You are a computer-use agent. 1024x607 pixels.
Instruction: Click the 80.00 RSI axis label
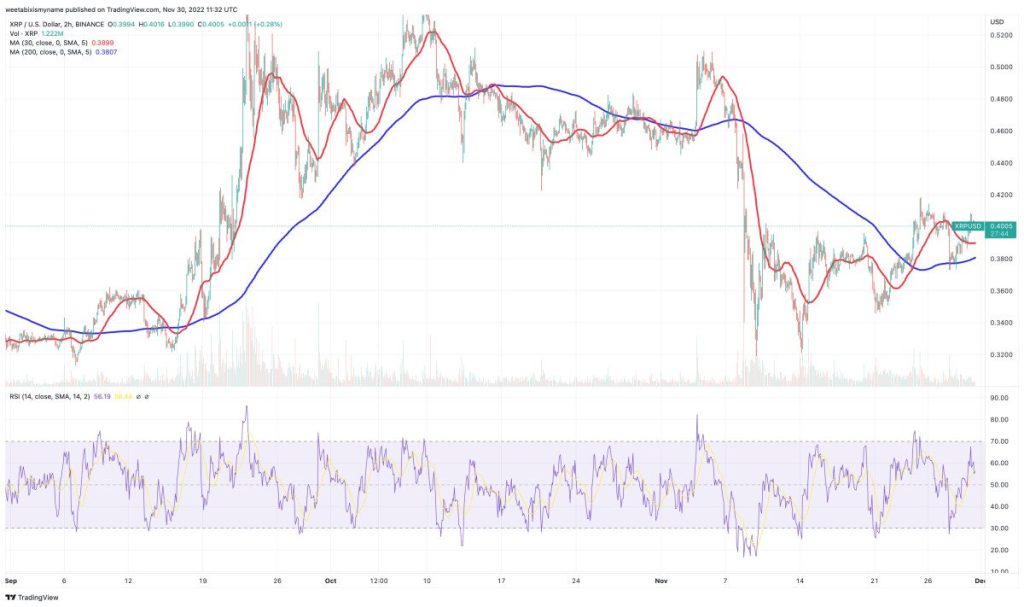1000,420
